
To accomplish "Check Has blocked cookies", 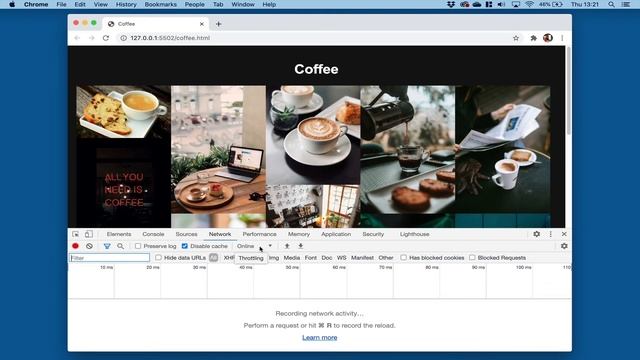I will click(x=404, y=258).
